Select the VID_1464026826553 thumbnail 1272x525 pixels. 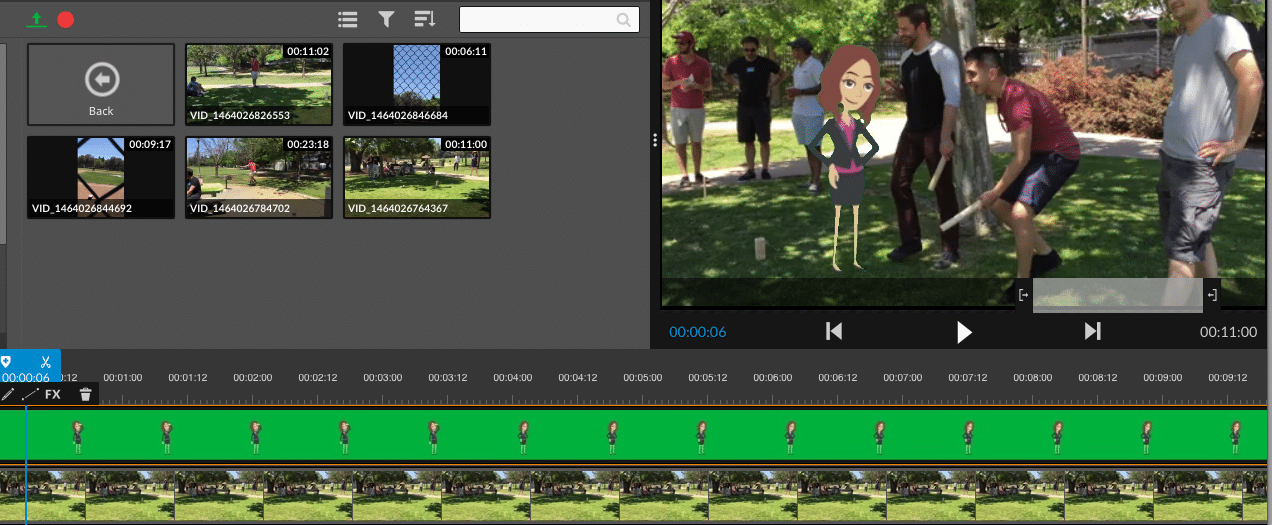point(259,84)
